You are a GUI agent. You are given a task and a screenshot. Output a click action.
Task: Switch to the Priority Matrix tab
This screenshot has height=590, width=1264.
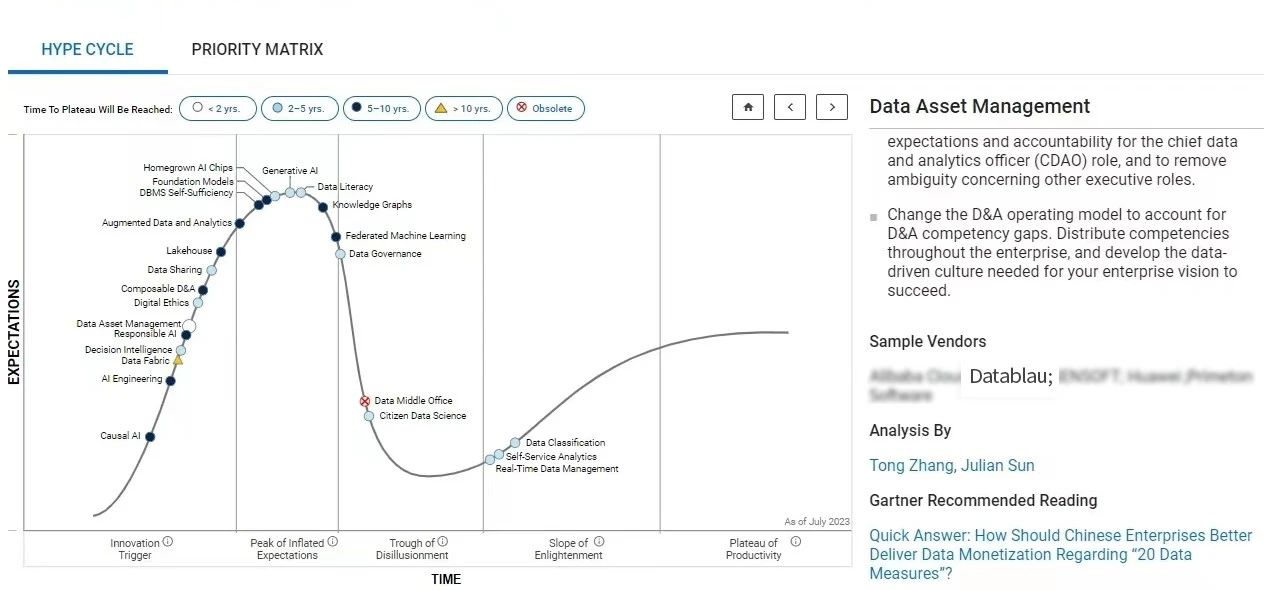(x=257, y=49)
